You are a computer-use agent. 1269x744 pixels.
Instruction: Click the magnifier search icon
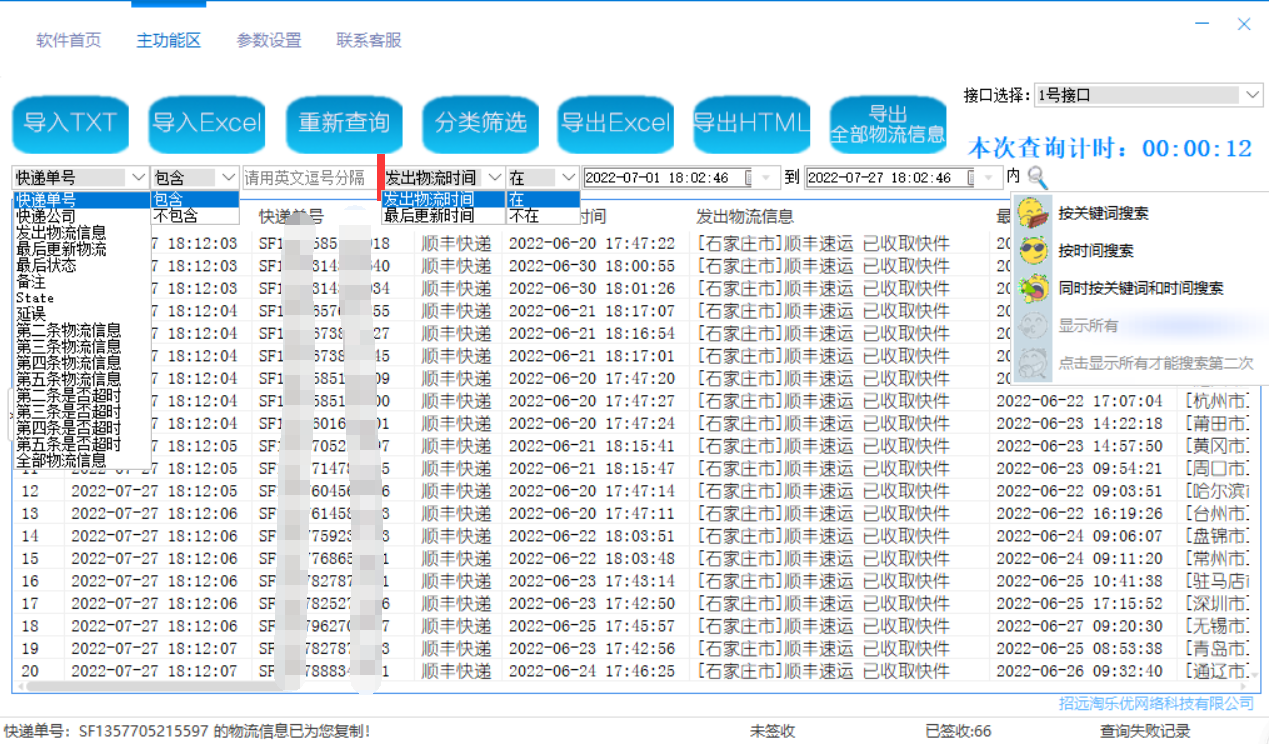(x=1037, y=178)
